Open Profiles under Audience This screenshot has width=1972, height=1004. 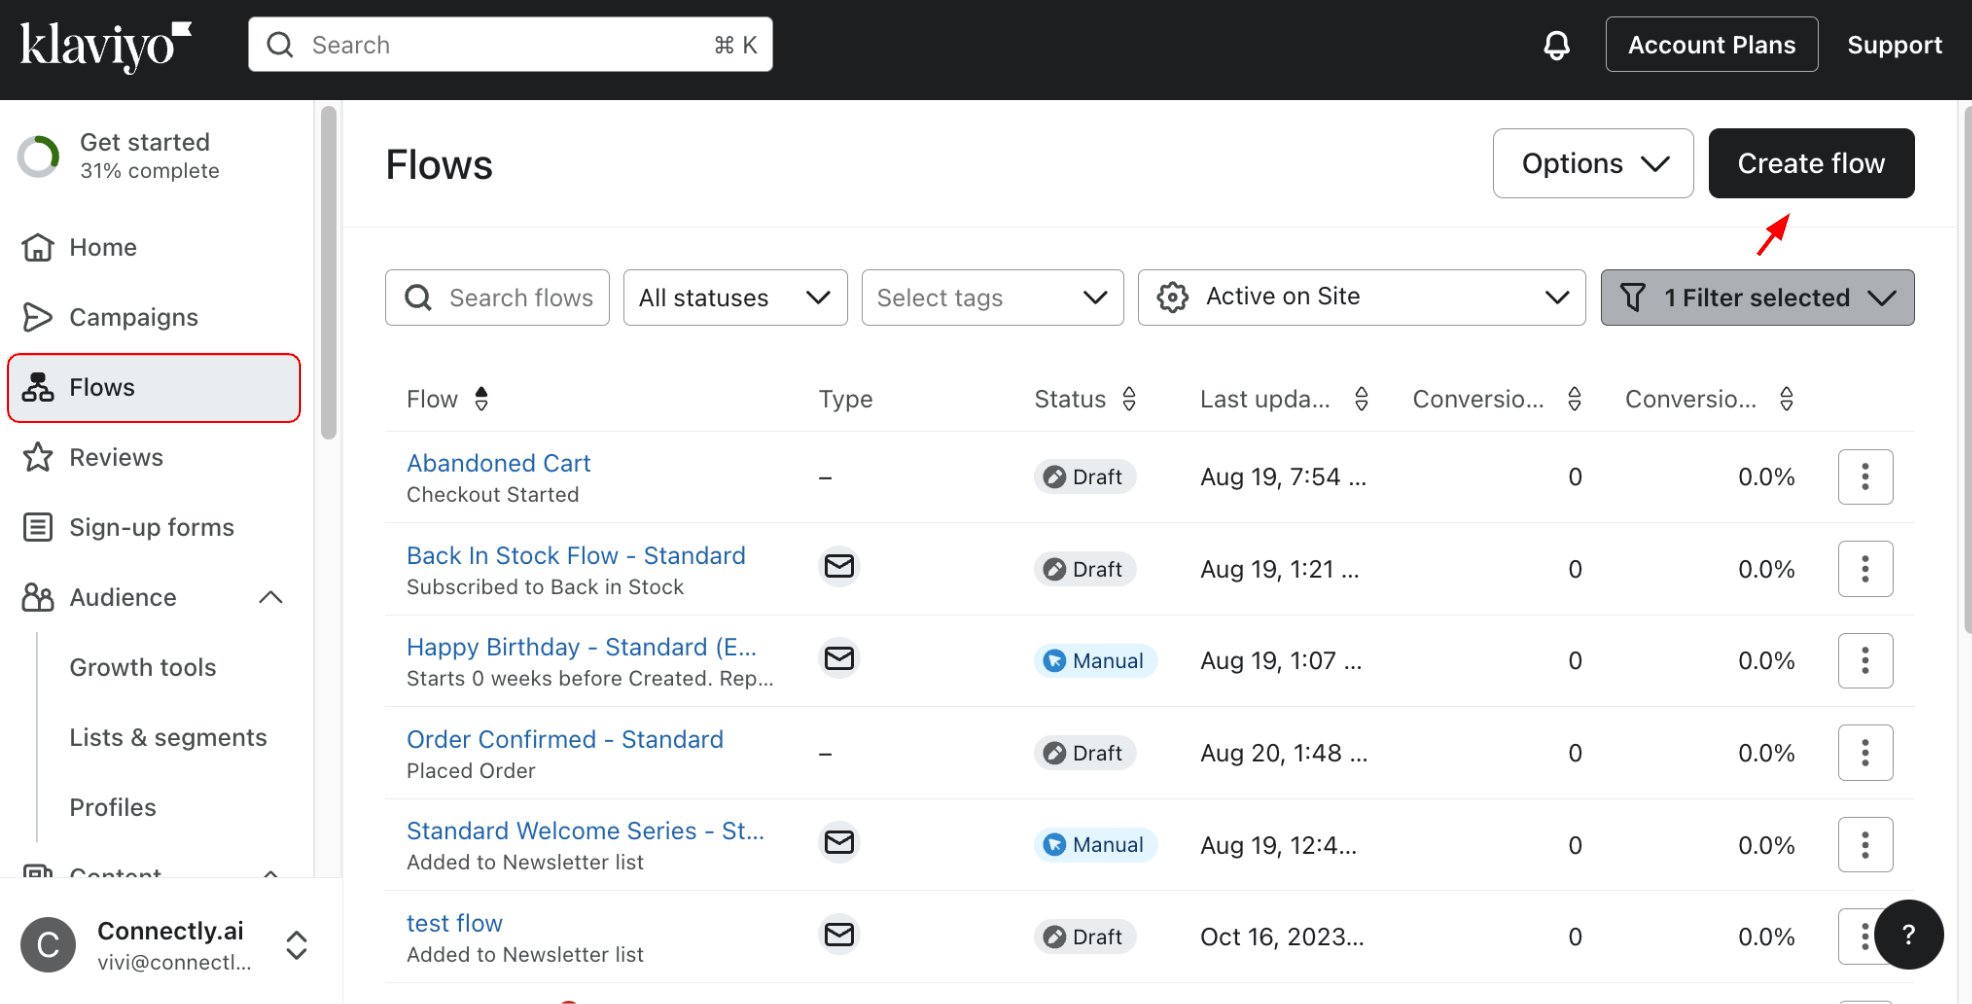pyautogui.click(x=112, y=807)
